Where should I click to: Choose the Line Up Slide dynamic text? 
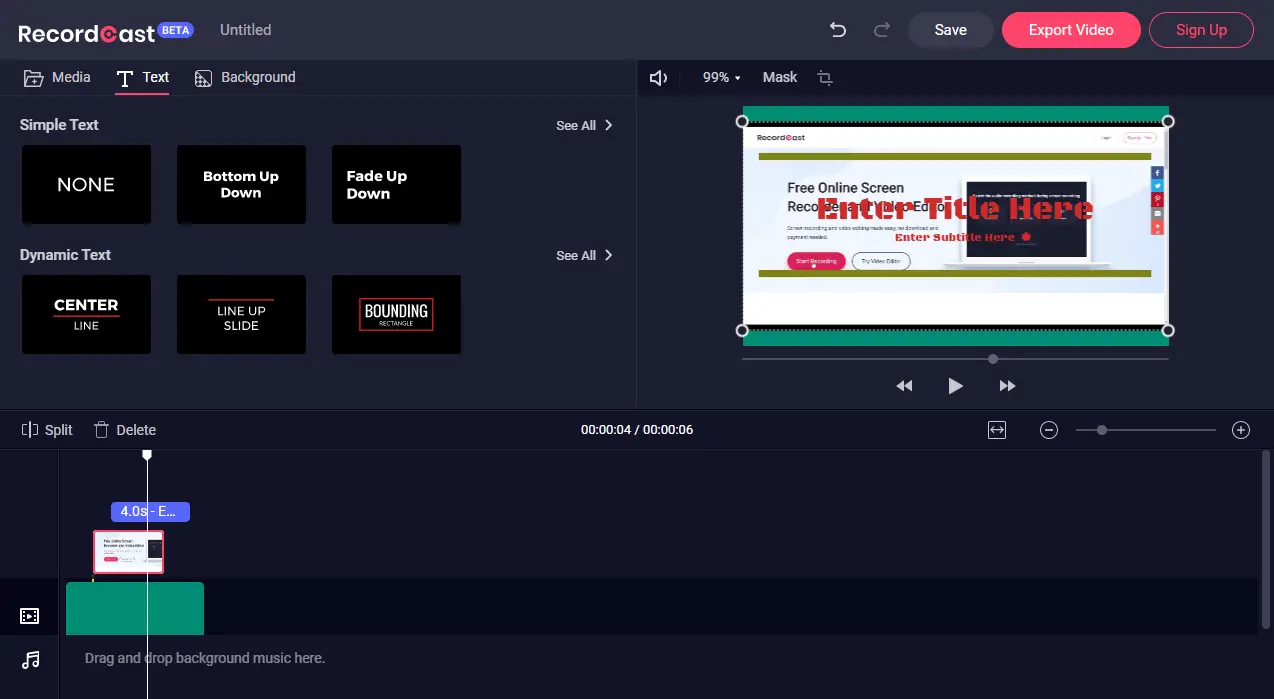(241, 314)
